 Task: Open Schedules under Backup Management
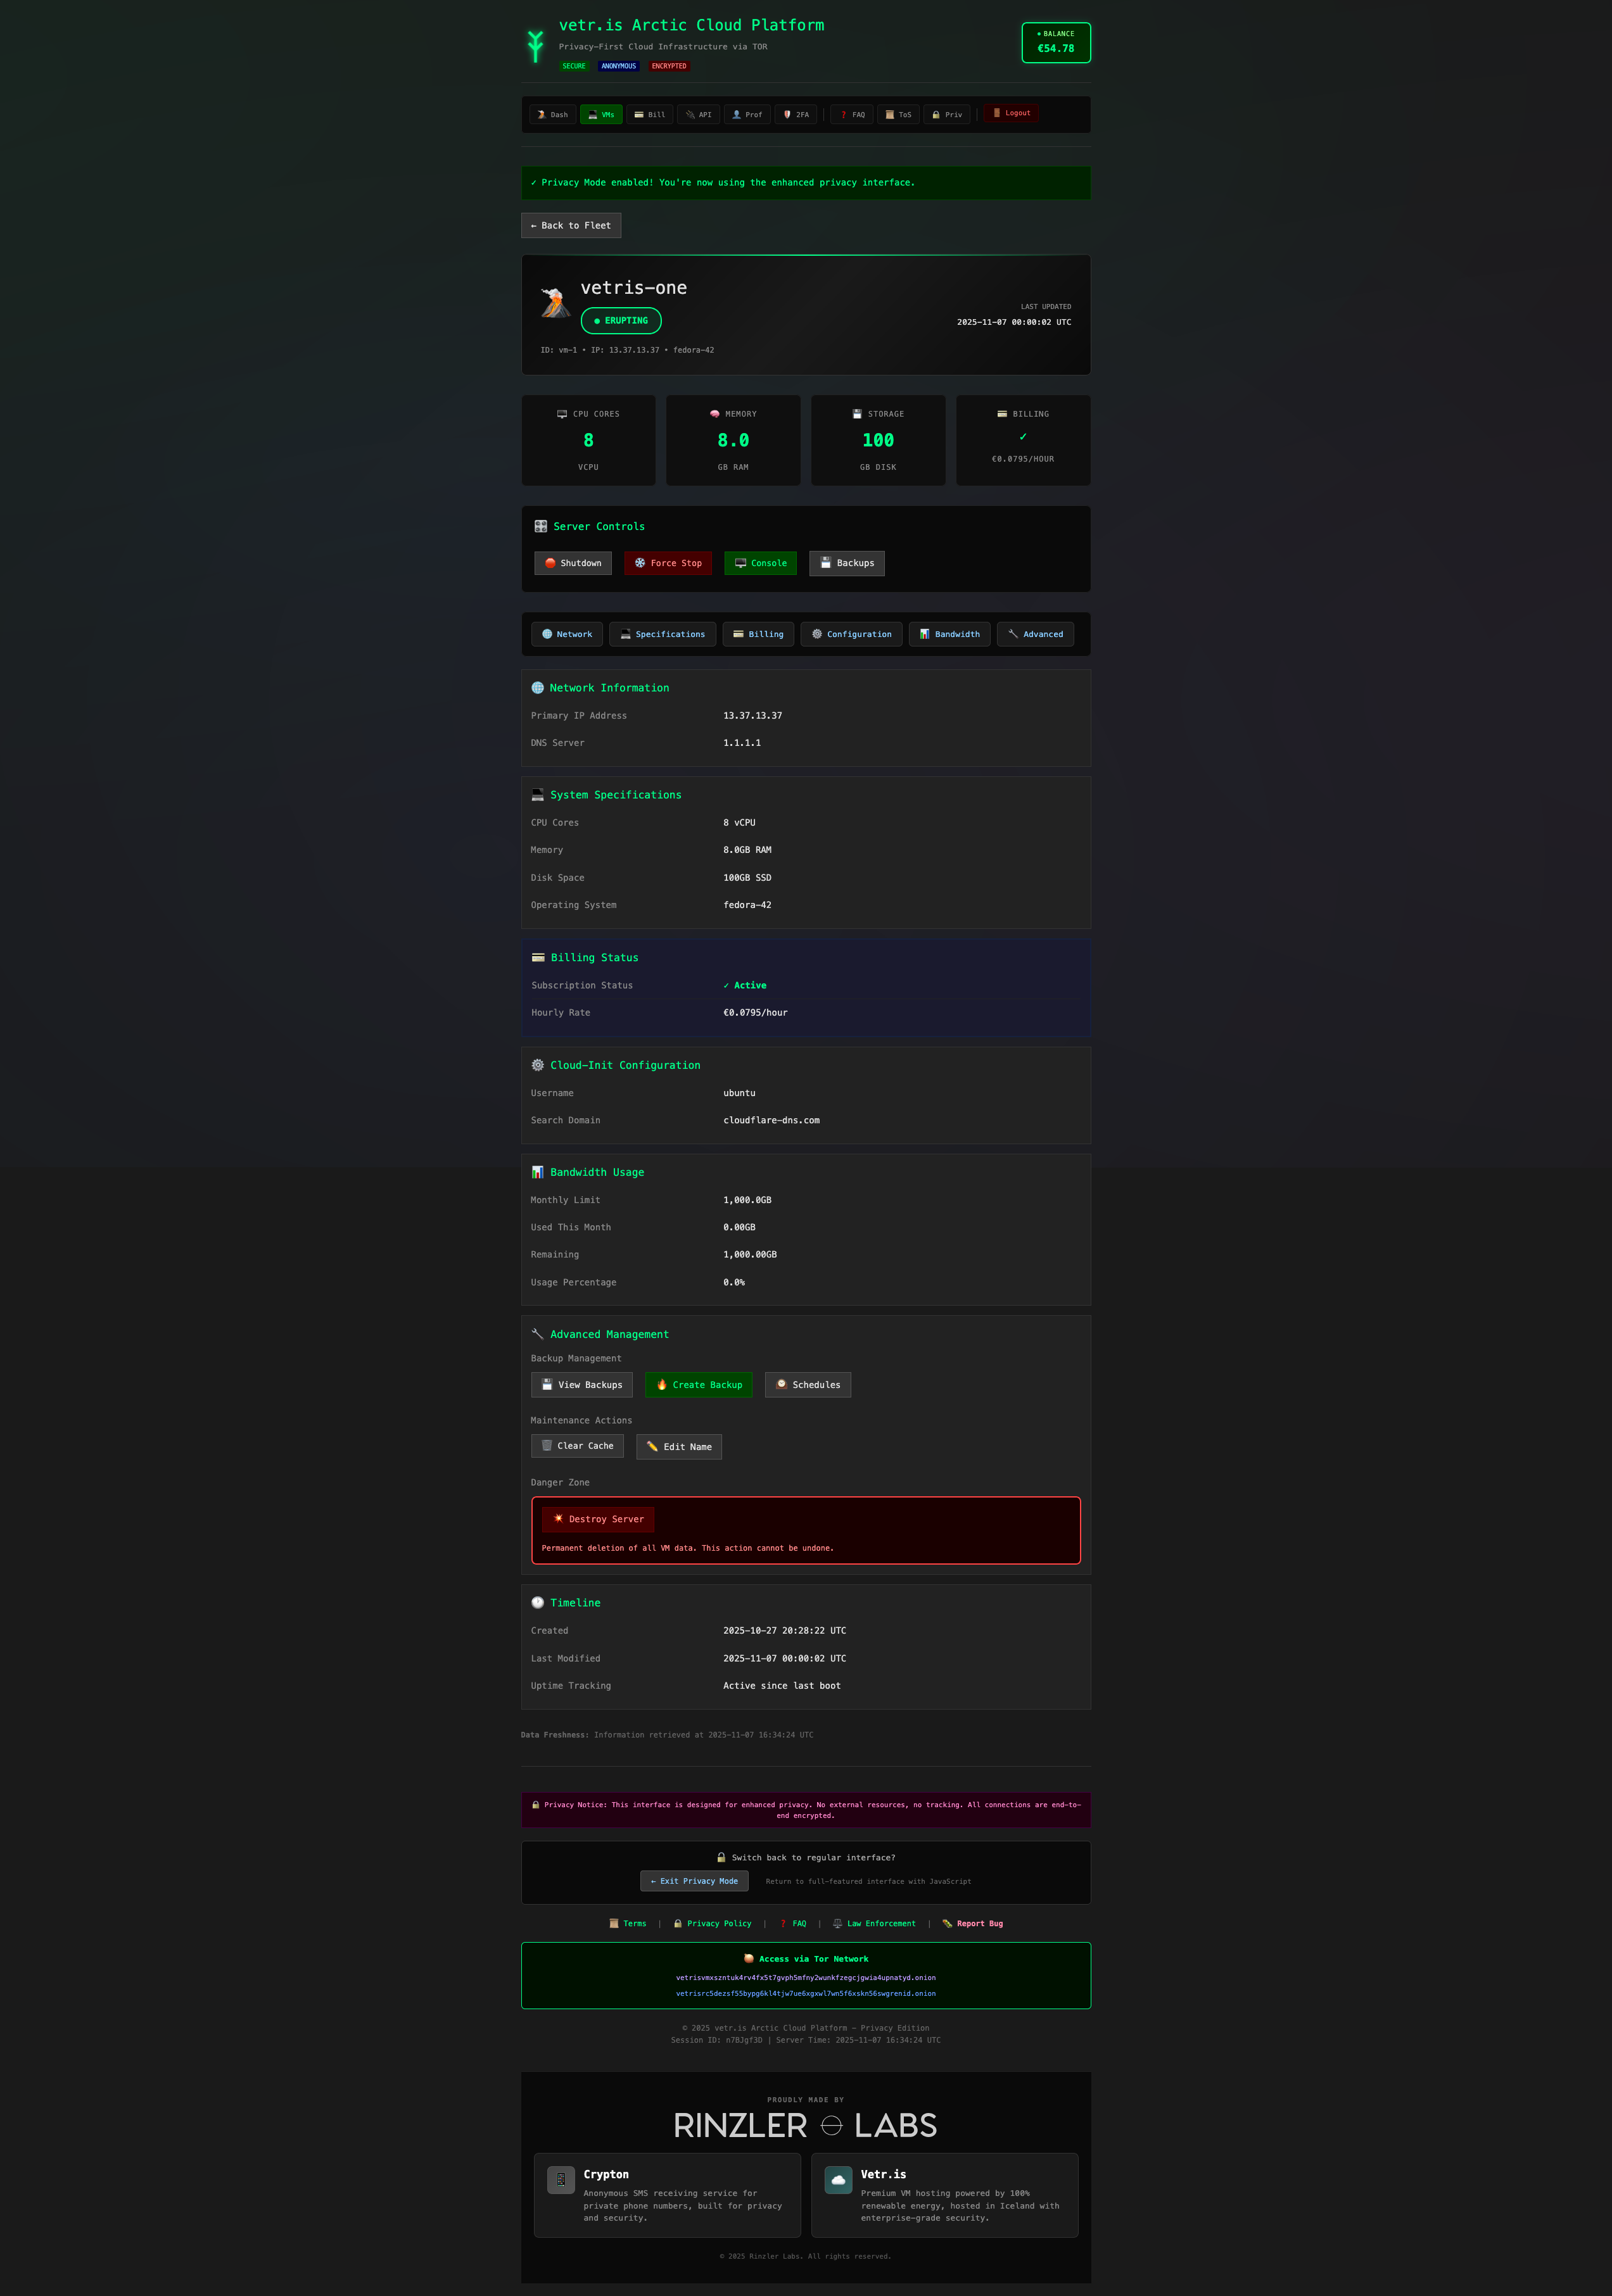pyautogui.click(x=807, y=1384)
